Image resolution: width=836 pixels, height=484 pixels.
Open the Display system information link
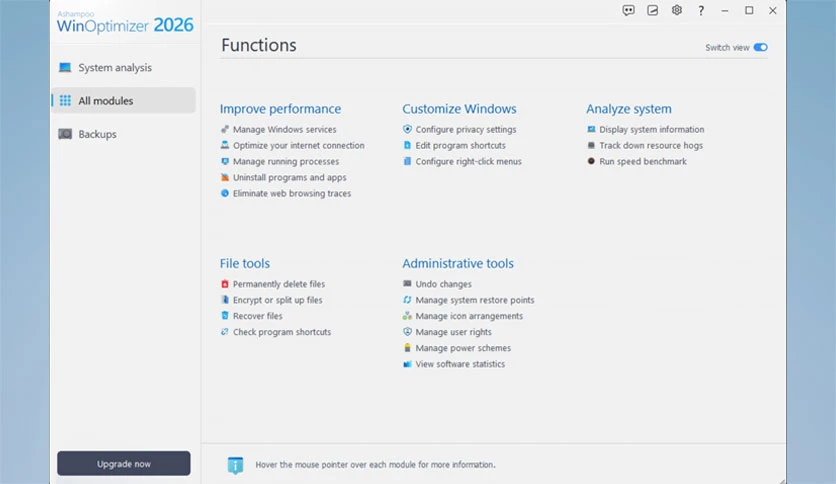[x=652, y=130]
